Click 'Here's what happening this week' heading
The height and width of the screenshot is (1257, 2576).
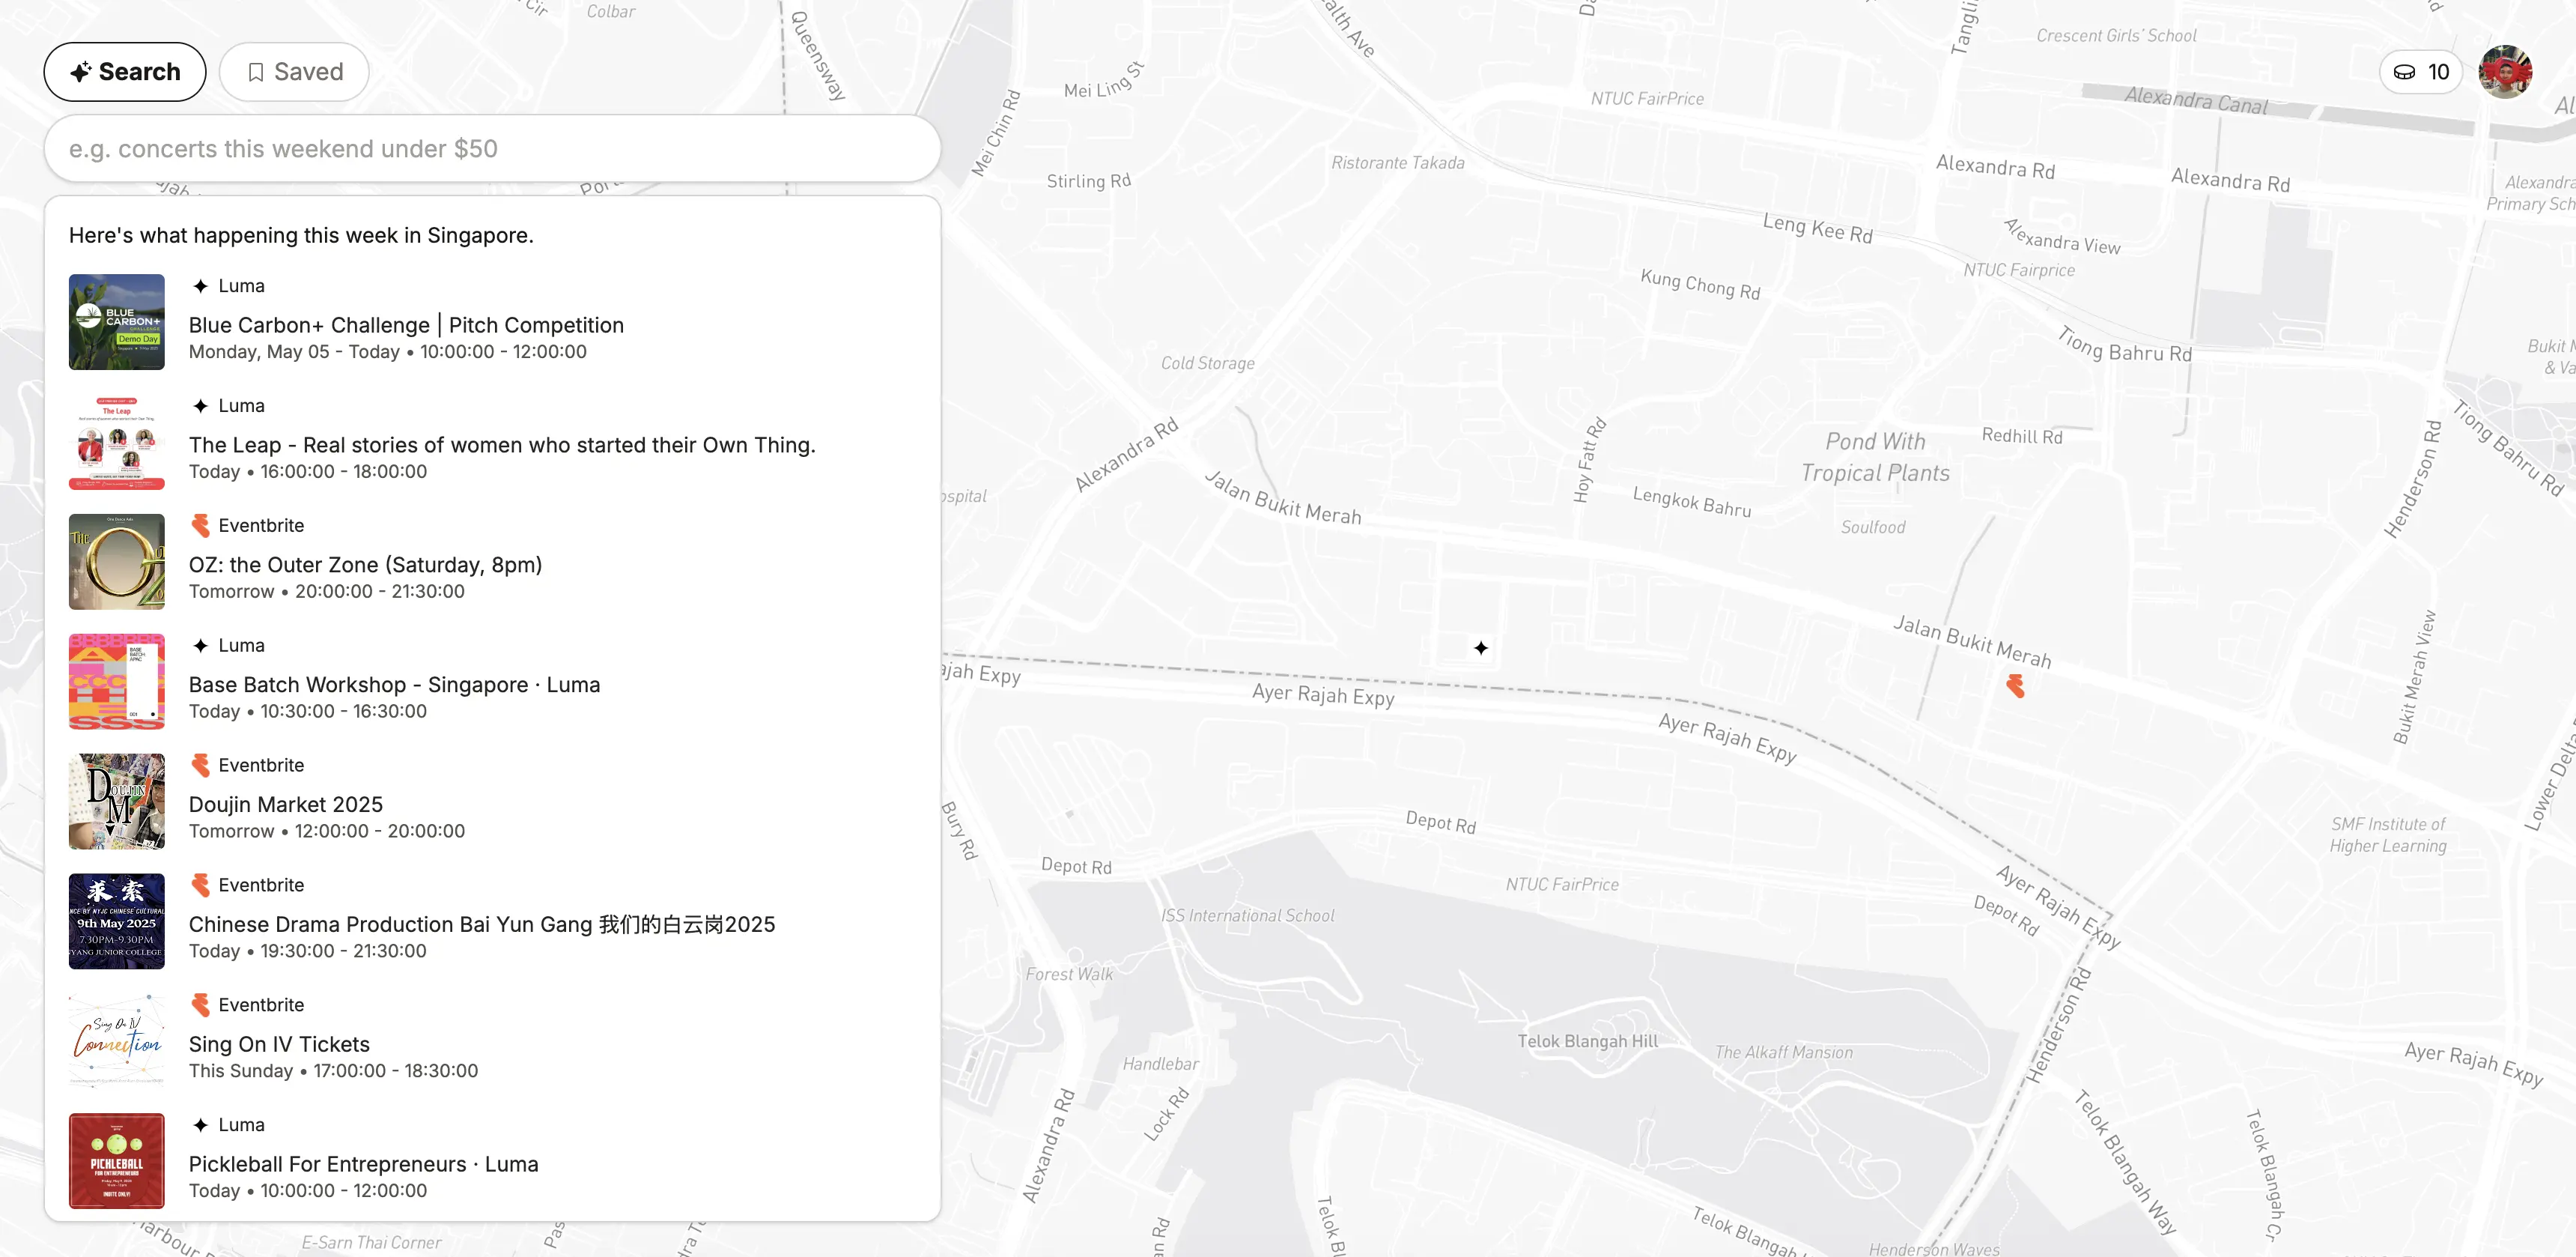(301, 236)
